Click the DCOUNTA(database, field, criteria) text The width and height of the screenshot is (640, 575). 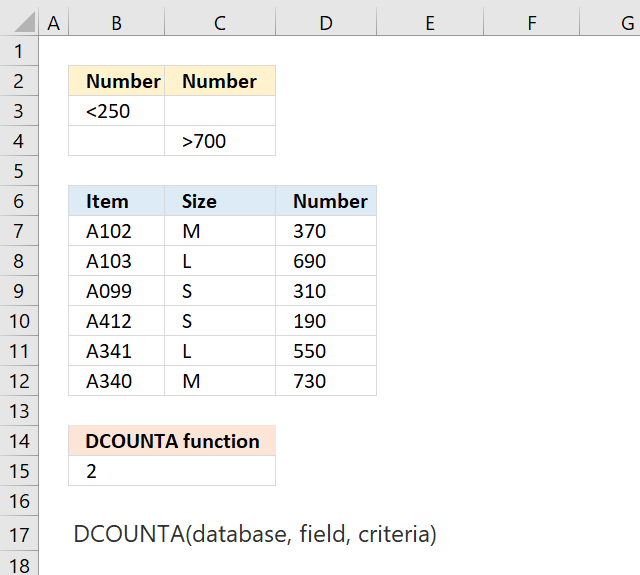(255, 534)
